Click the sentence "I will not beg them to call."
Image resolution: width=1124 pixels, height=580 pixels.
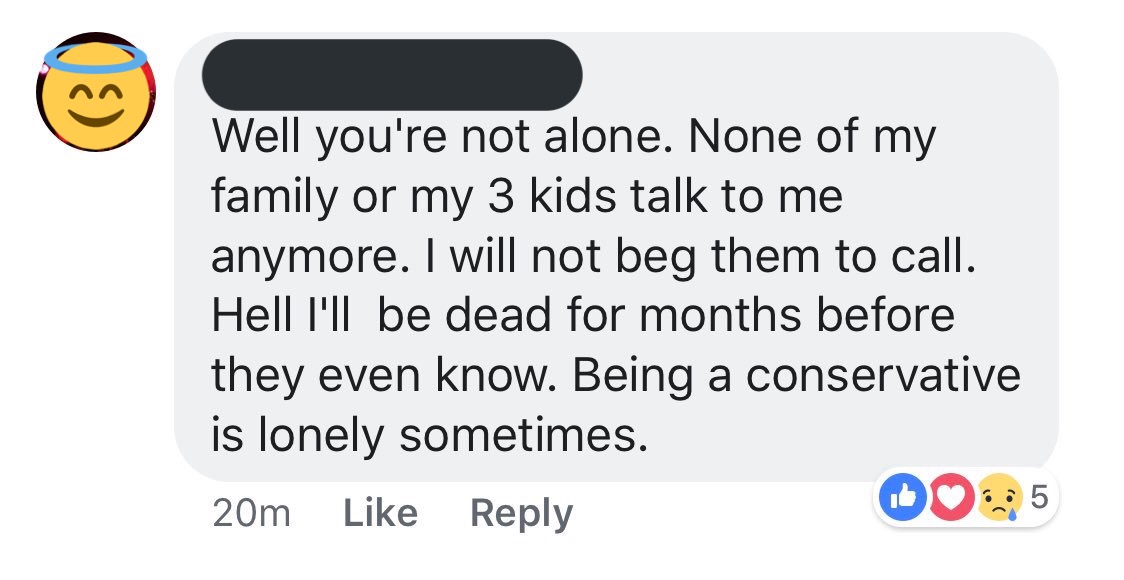[712, 257]
